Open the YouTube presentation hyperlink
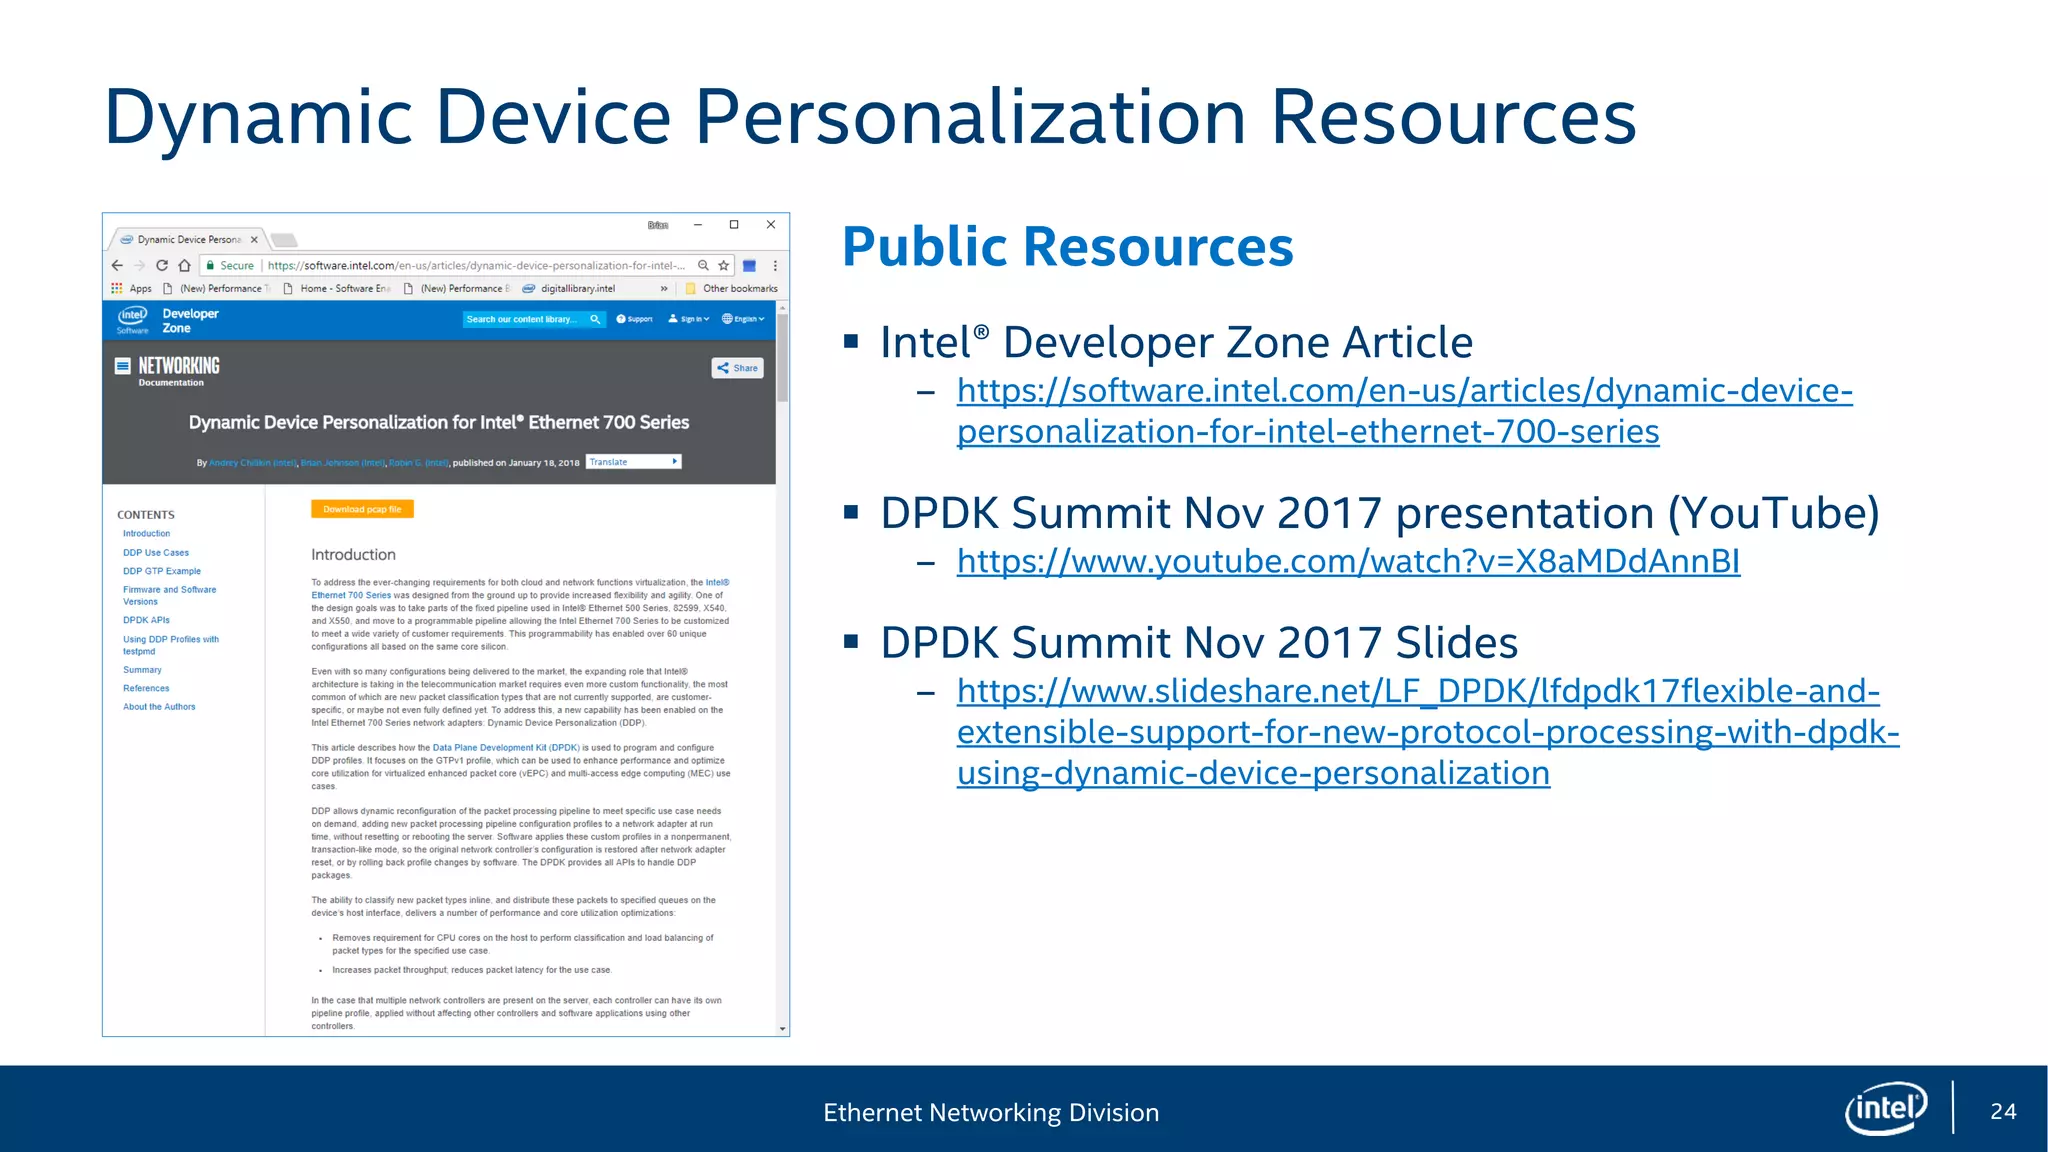The image size is (2048, 1152). click(x=1348, y=561)
